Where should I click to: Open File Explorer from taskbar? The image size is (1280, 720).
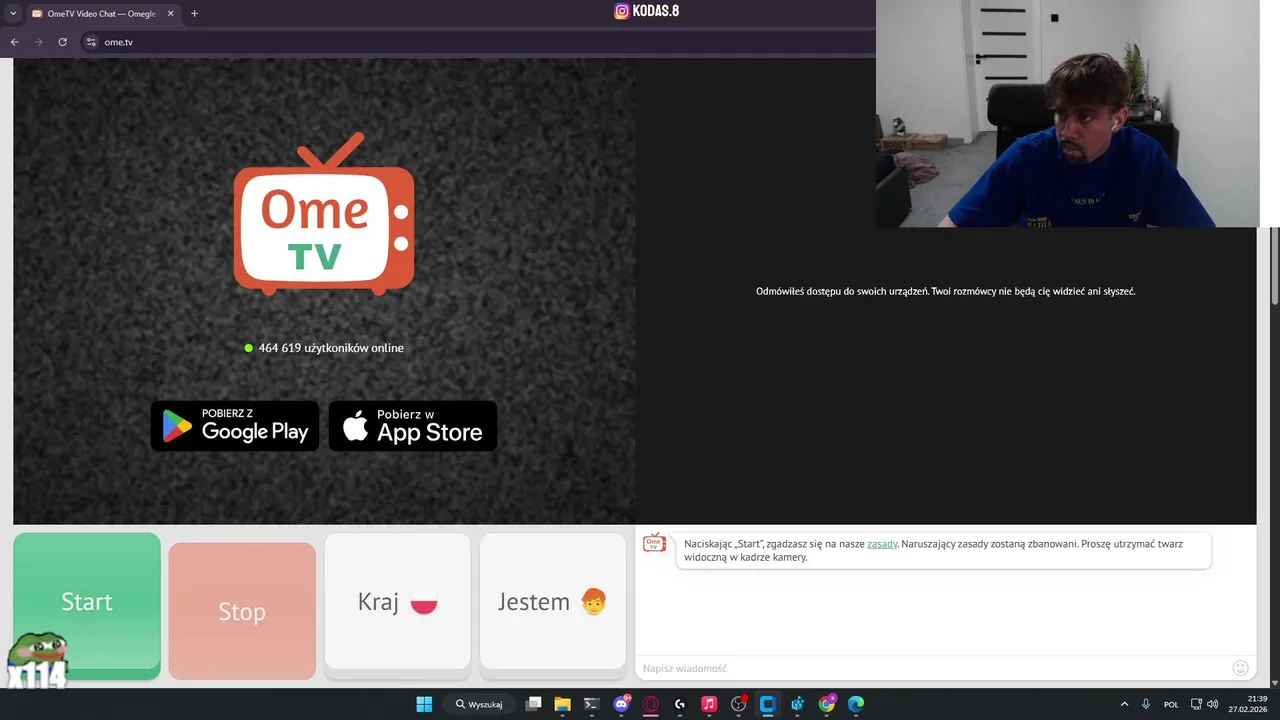pos(562,704)
